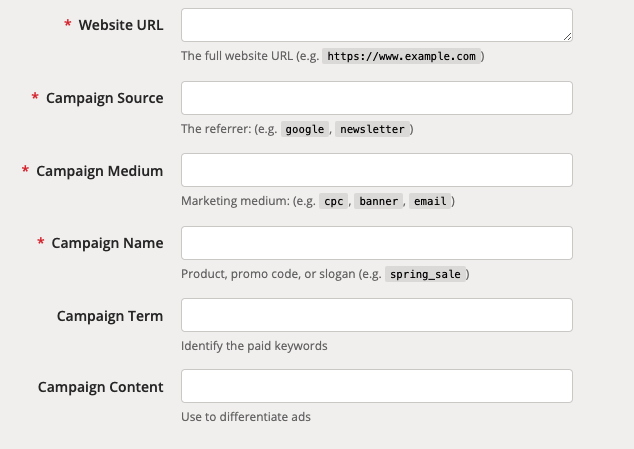The height and width of the screenshot is (449, 634).
Task: Click the Campaign Content label
Action: point(101,387)
